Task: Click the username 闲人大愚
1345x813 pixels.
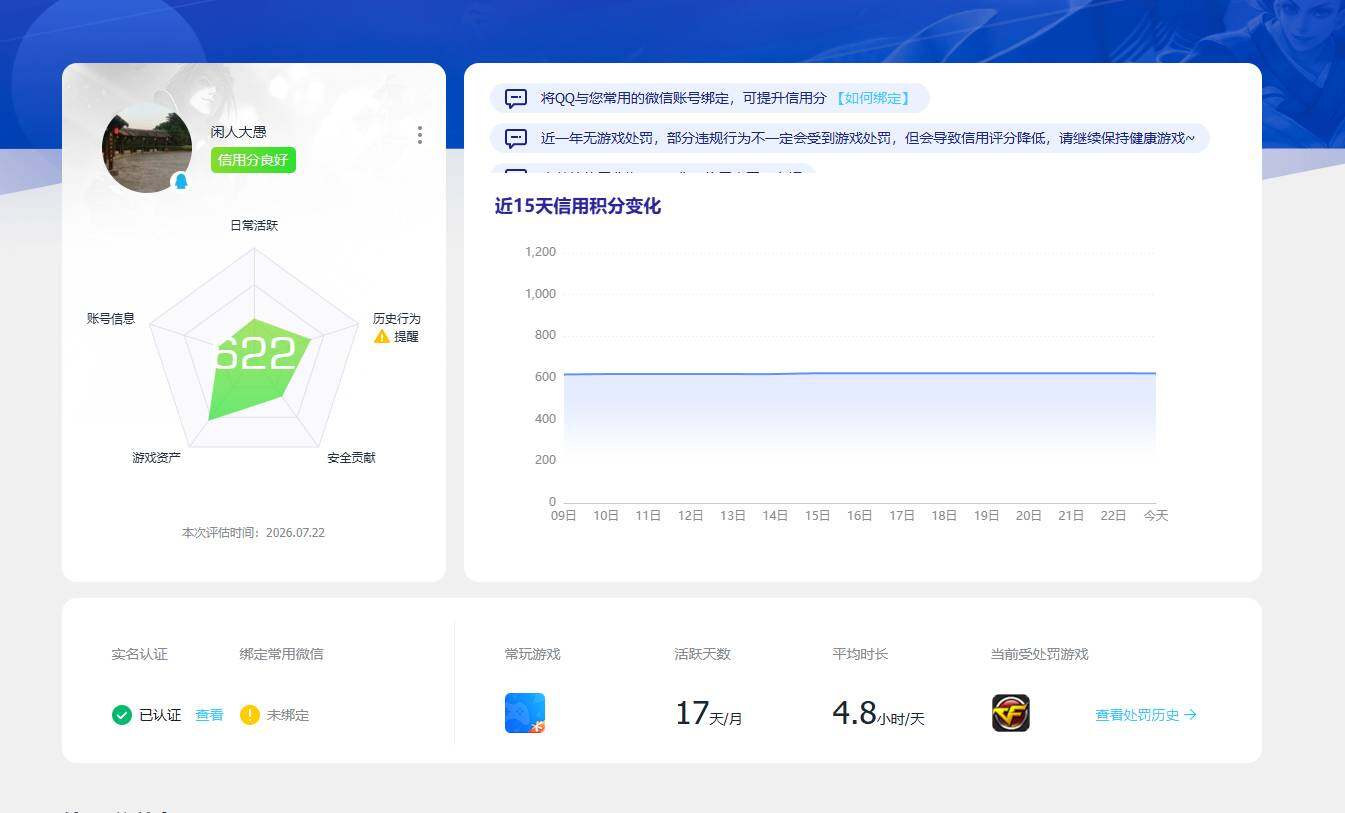Action: point(238,132)
